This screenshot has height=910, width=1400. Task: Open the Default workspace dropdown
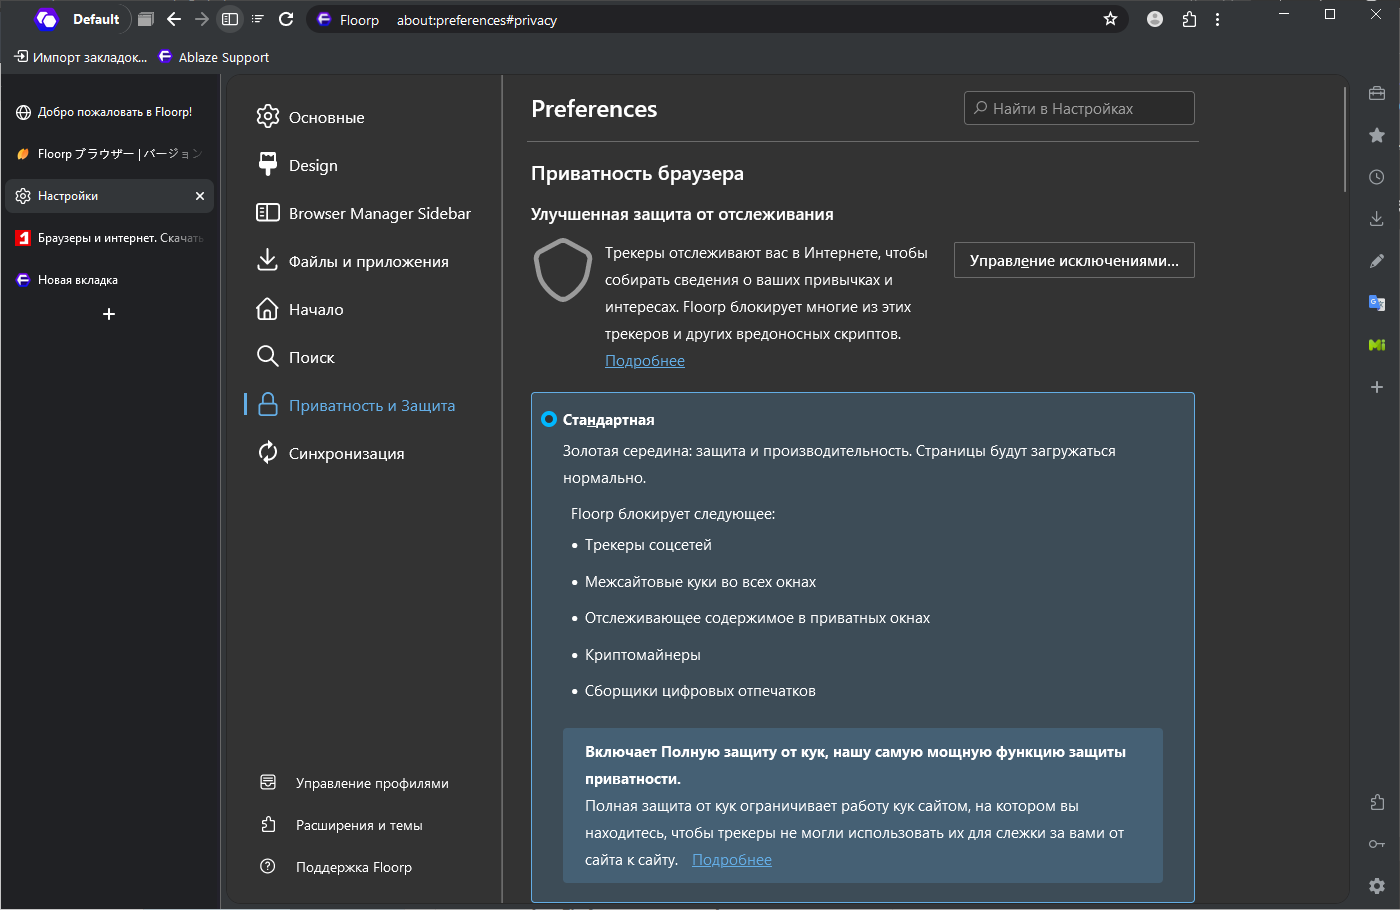pos(82,19)
